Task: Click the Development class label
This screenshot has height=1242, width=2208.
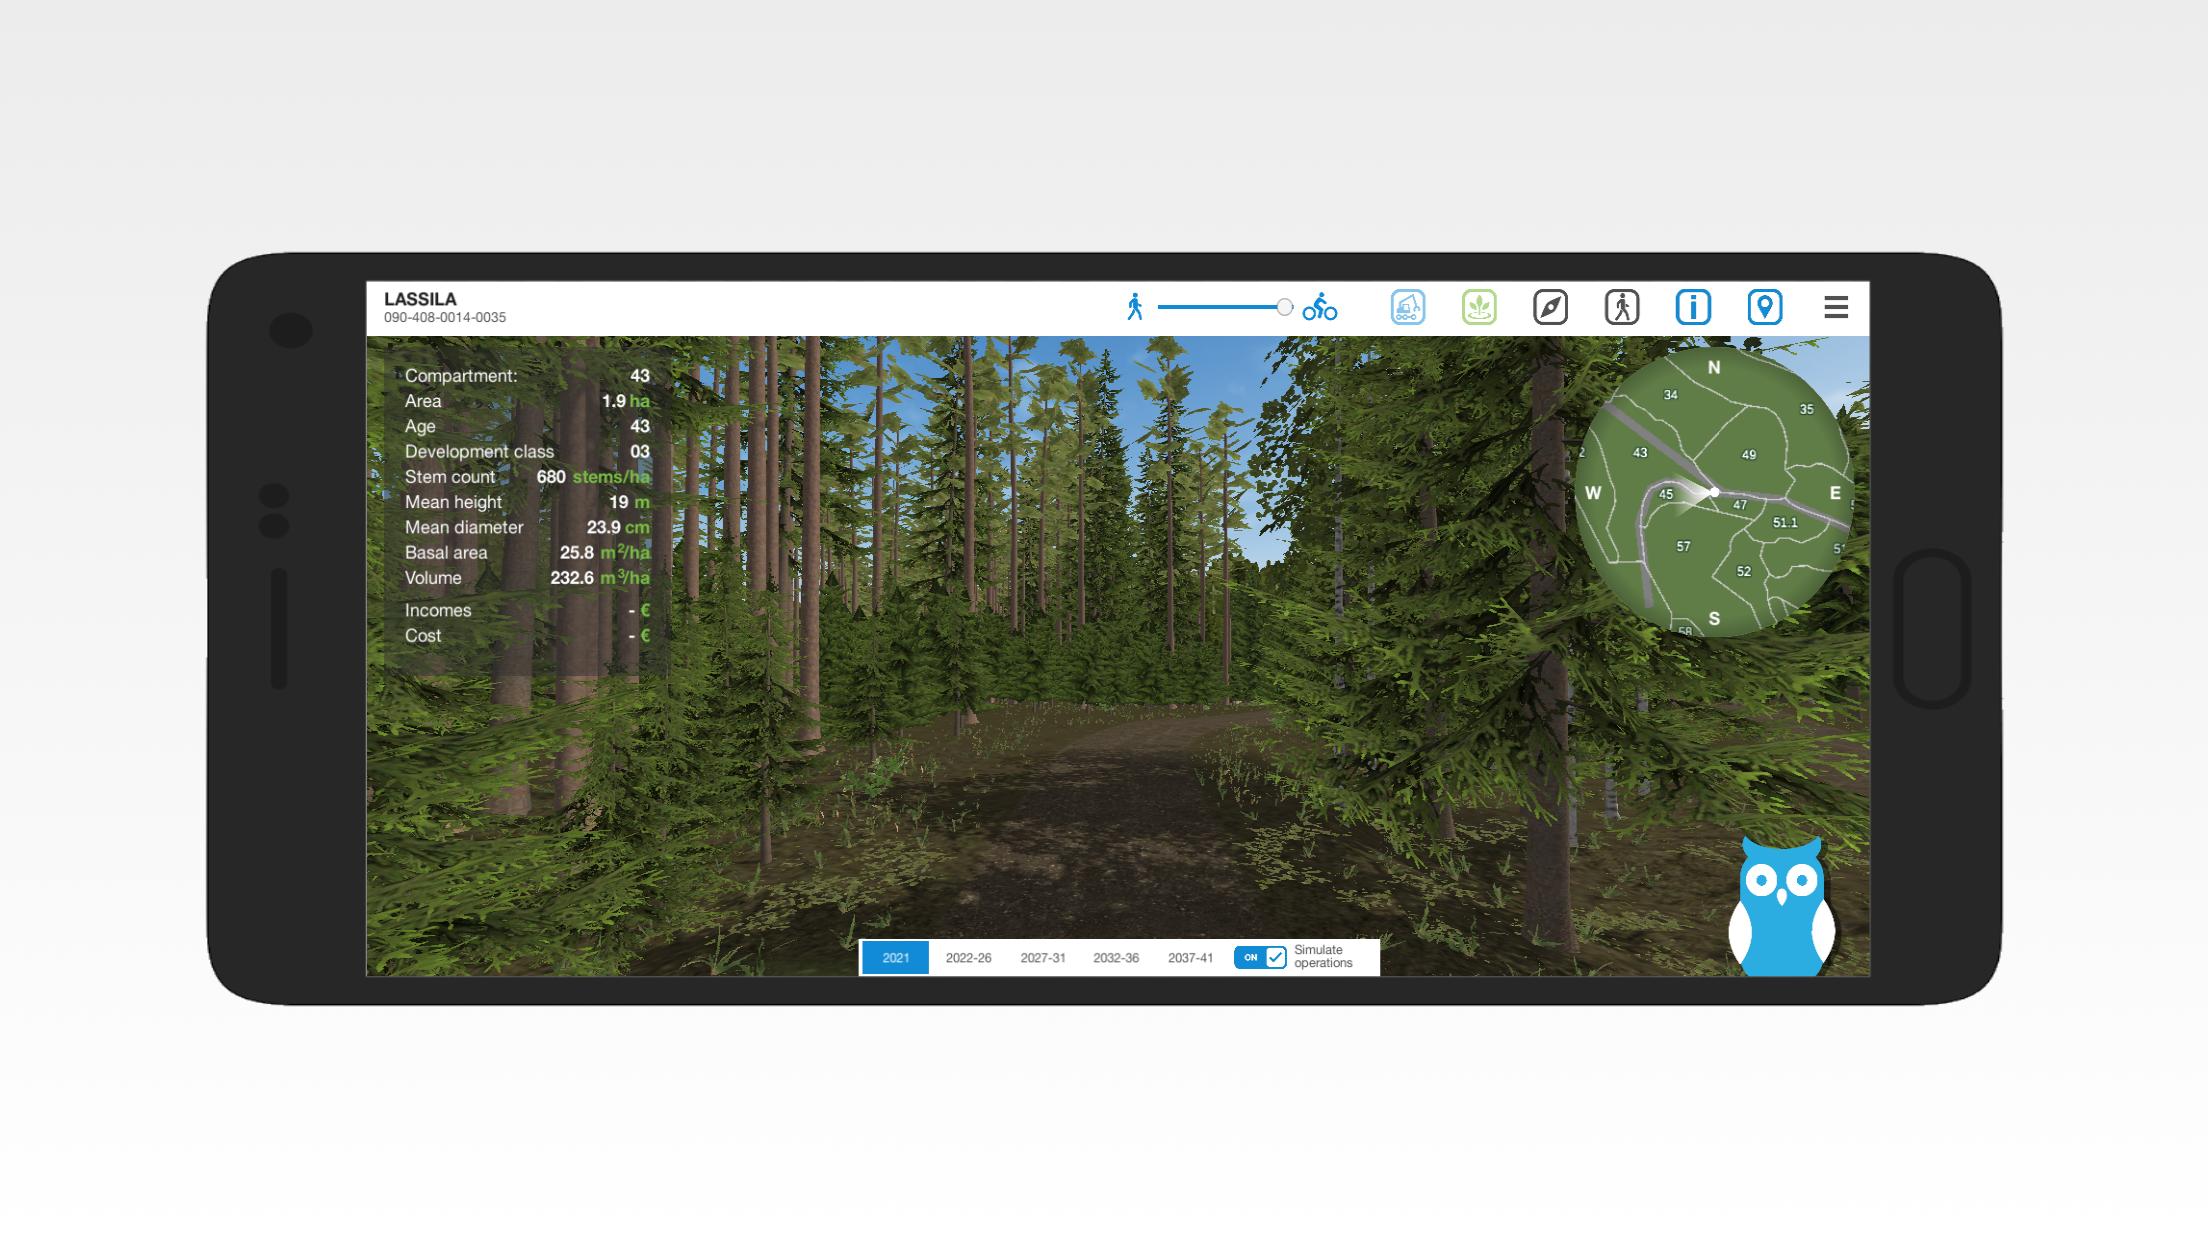Action: coord(479,452)
